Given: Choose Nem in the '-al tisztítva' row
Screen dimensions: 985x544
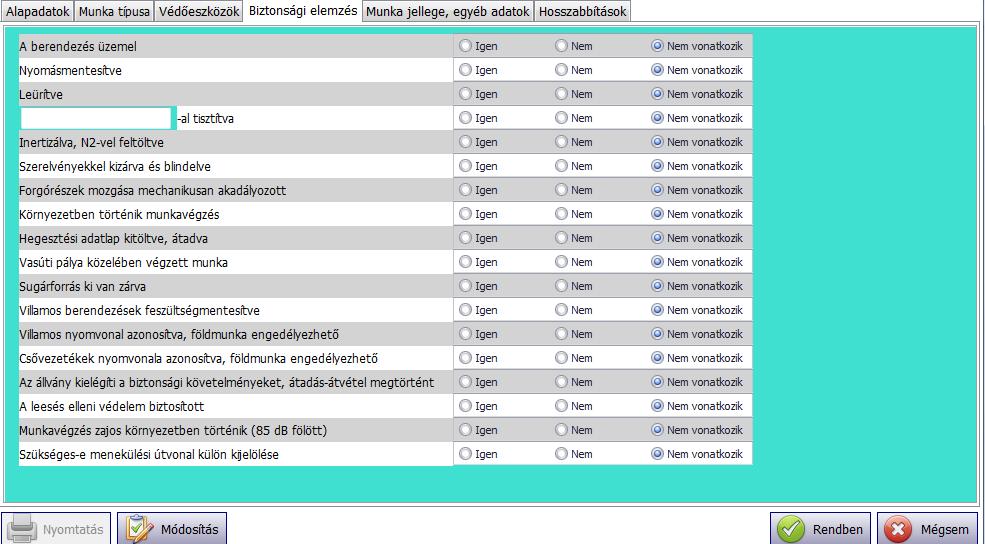Looking at the screenshot, I should 574,117.
